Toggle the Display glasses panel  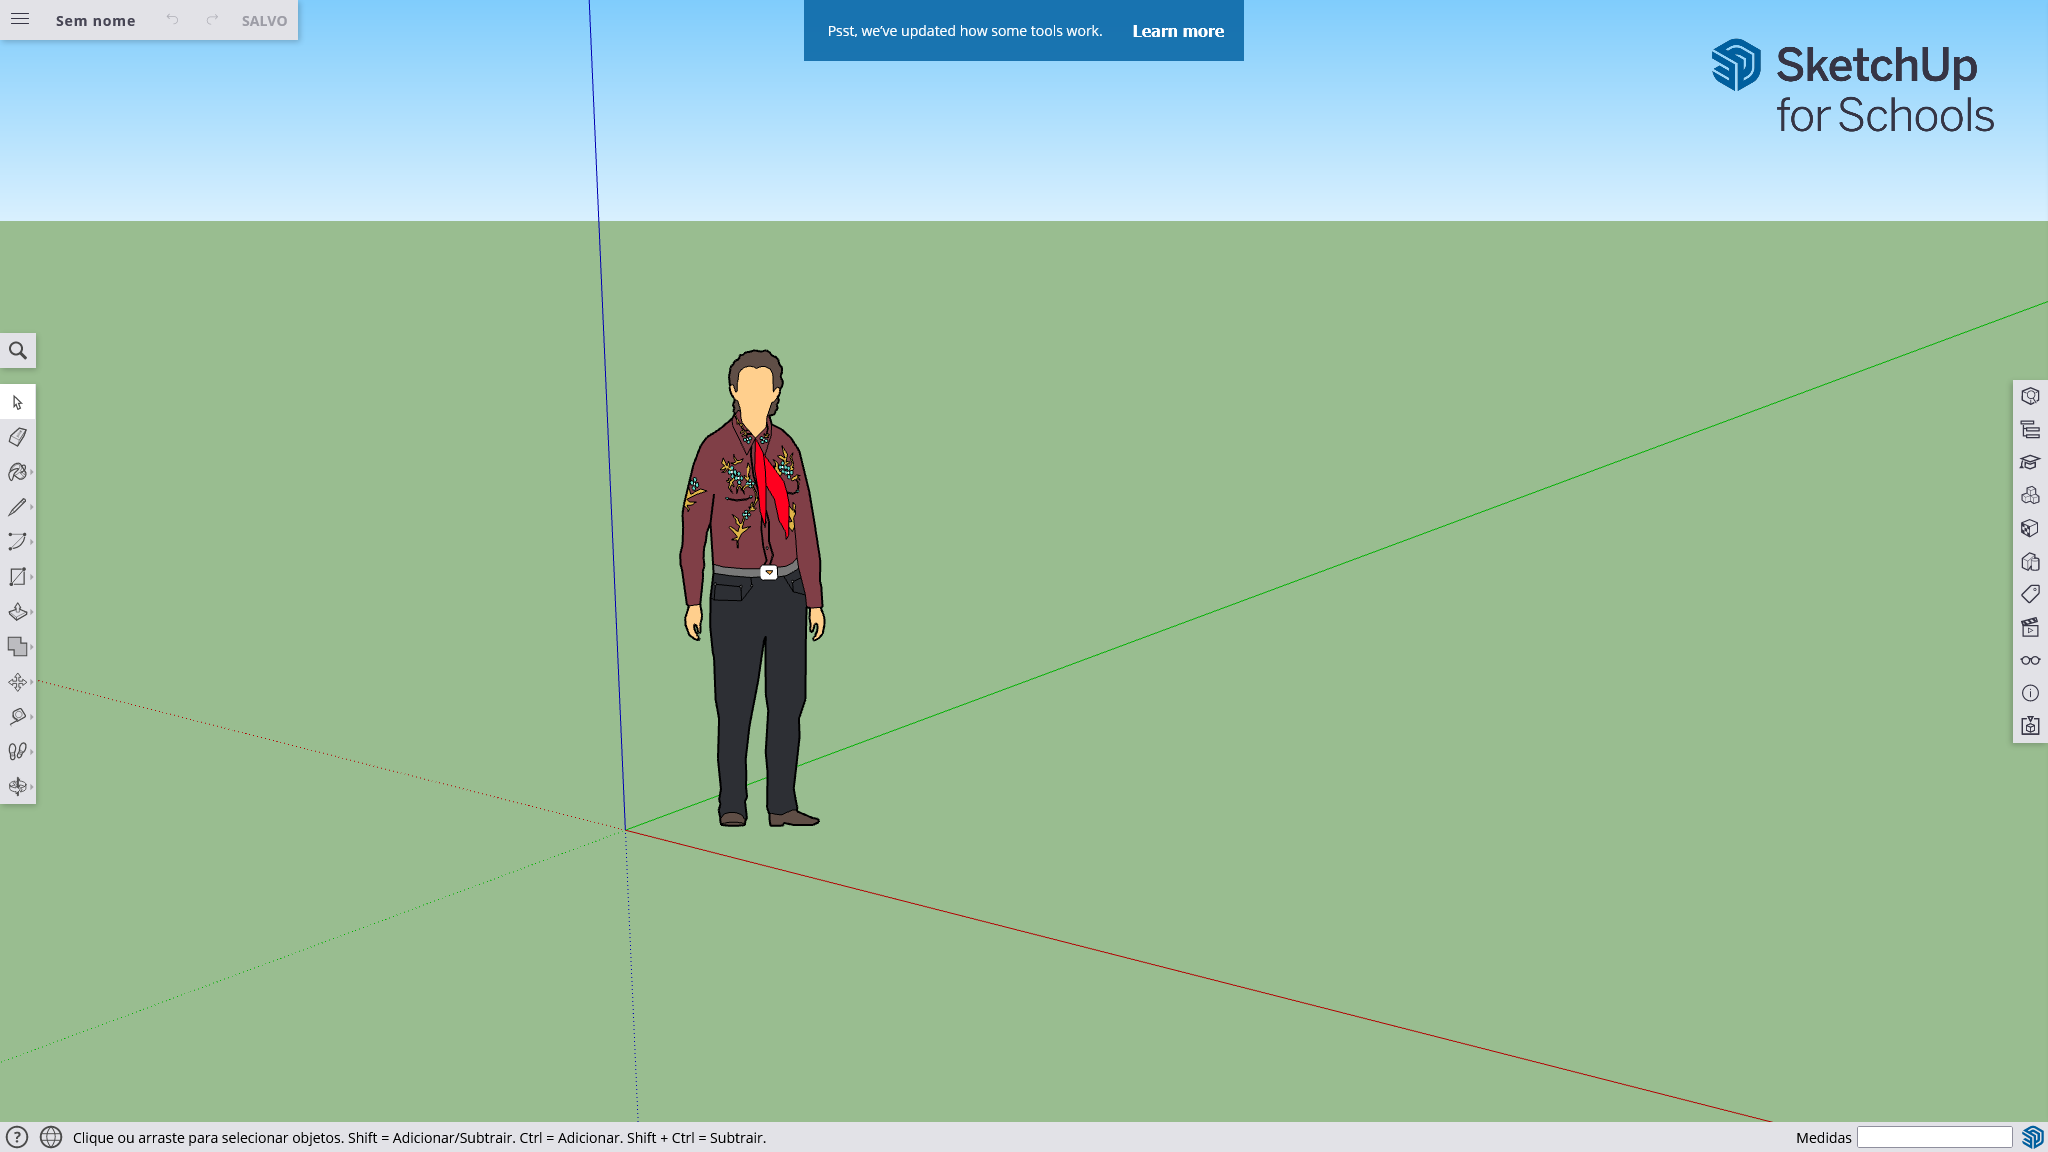click(2030, 660)
